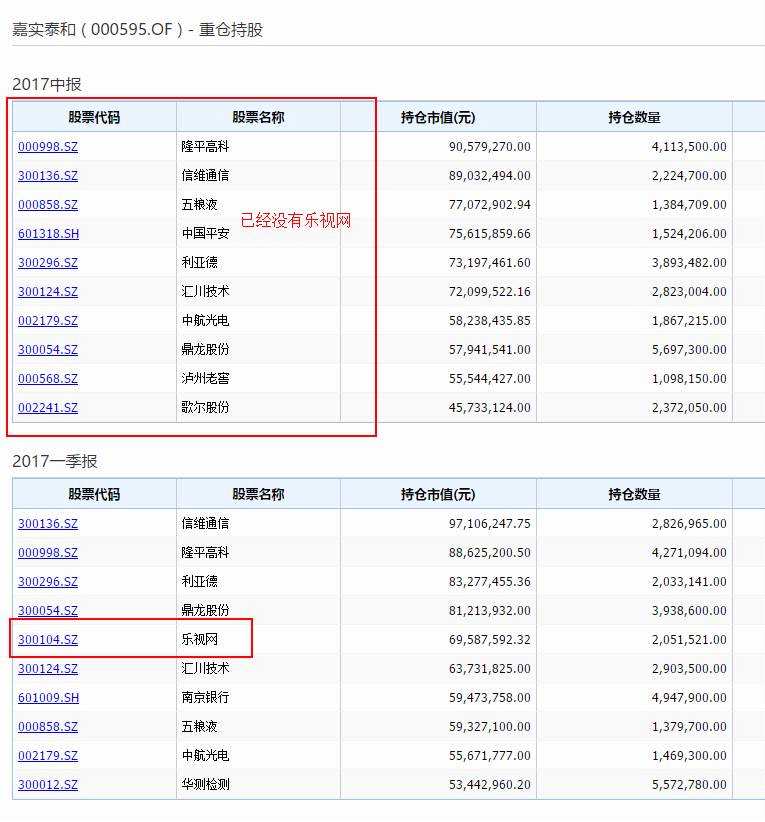Click holding quantity 4,947,900.00
Screen dimensions: 765x822
[x=689, y=697]
